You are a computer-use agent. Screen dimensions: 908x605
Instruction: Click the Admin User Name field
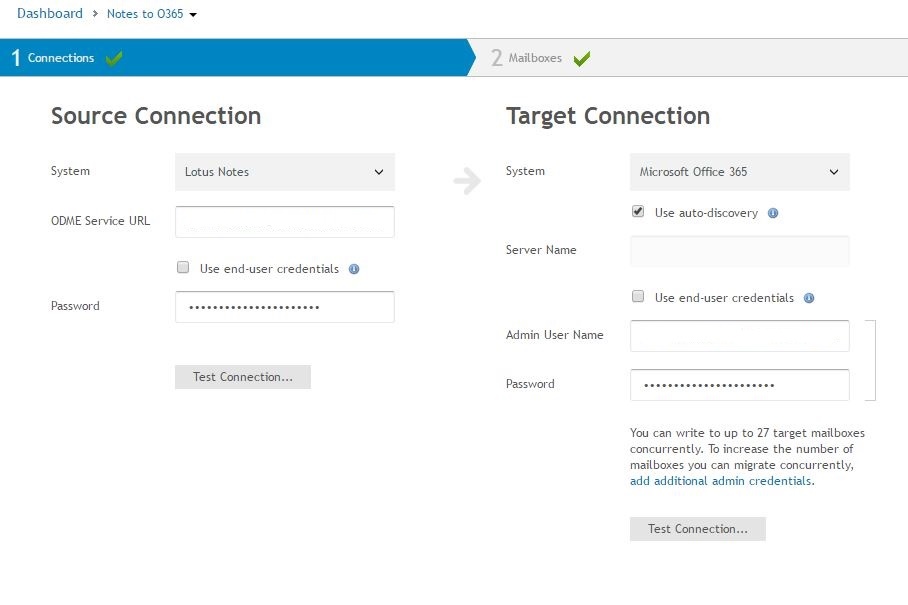pos(740,336)
